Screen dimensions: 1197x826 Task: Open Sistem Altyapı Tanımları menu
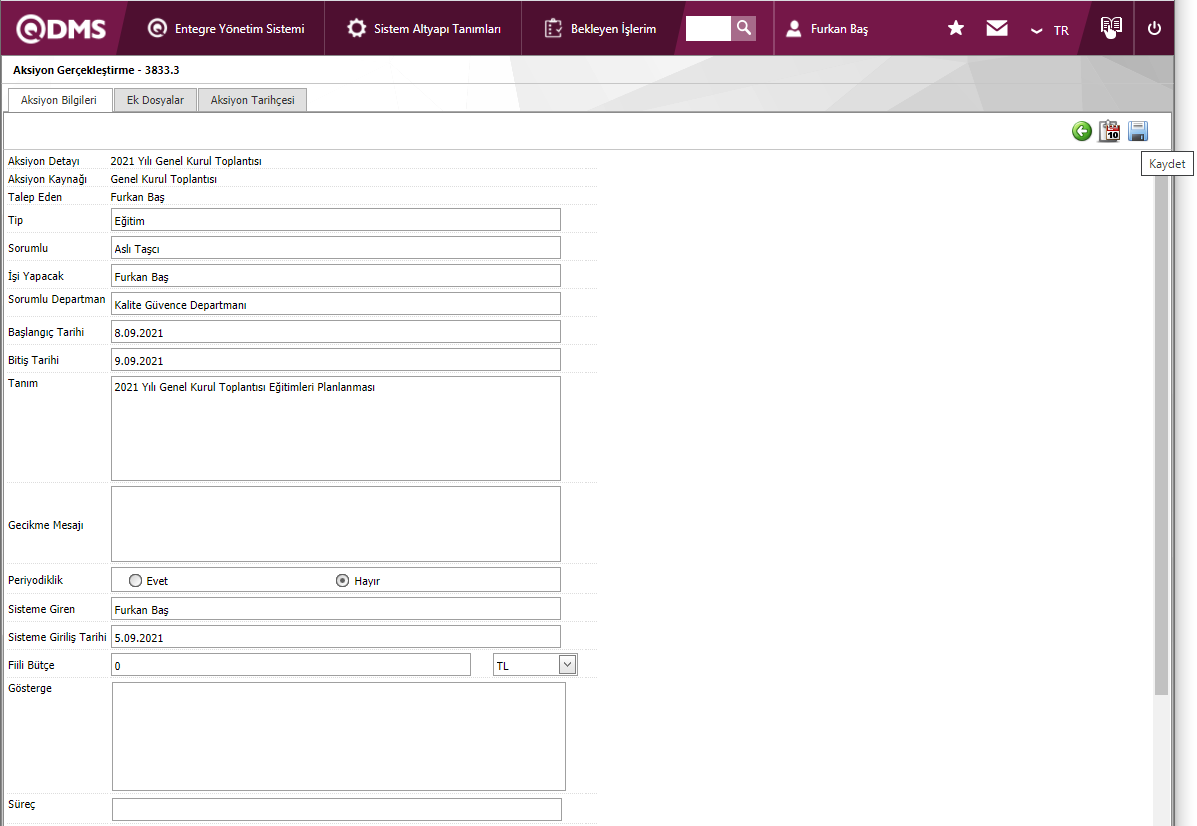click(424, 29)
